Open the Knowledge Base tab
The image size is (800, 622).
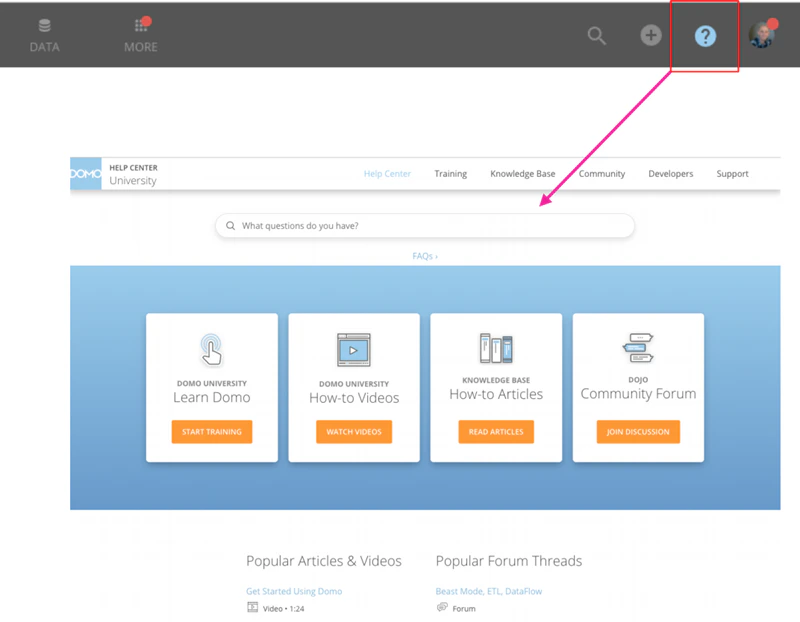click(522, 174)
